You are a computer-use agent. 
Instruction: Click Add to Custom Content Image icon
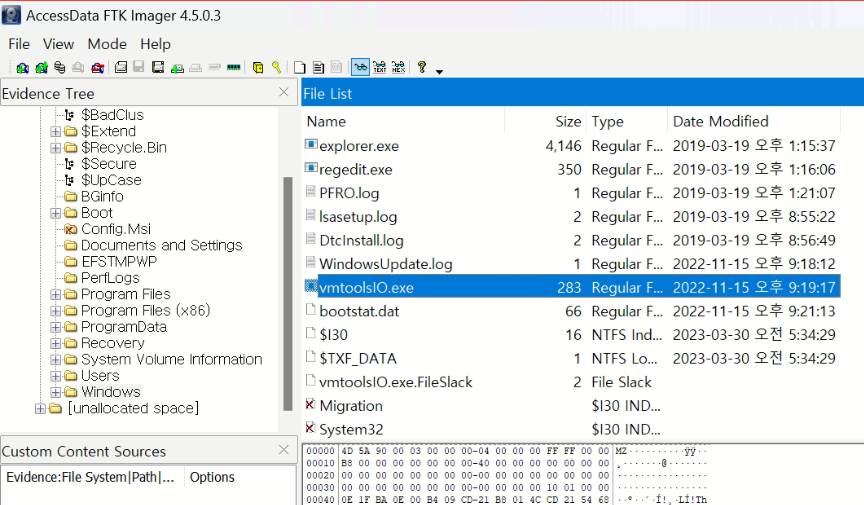tap(177, 68)
